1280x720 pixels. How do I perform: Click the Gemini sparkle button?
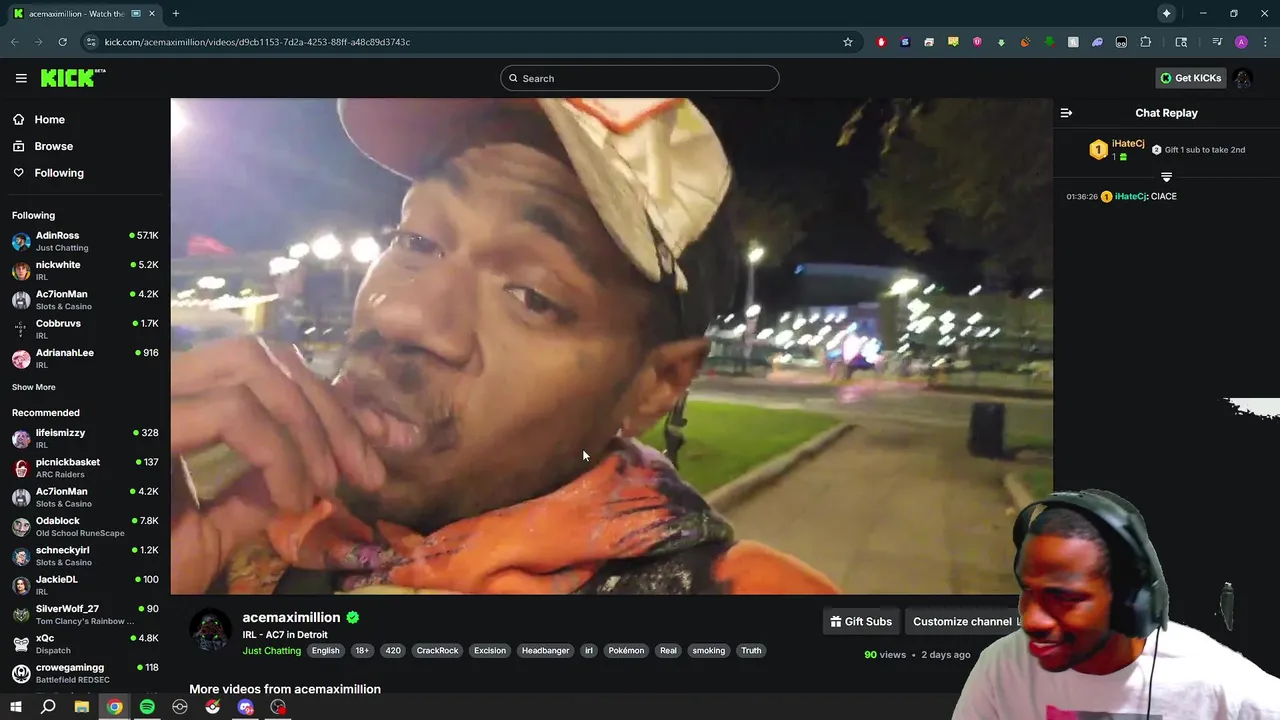pos(1166,14)
